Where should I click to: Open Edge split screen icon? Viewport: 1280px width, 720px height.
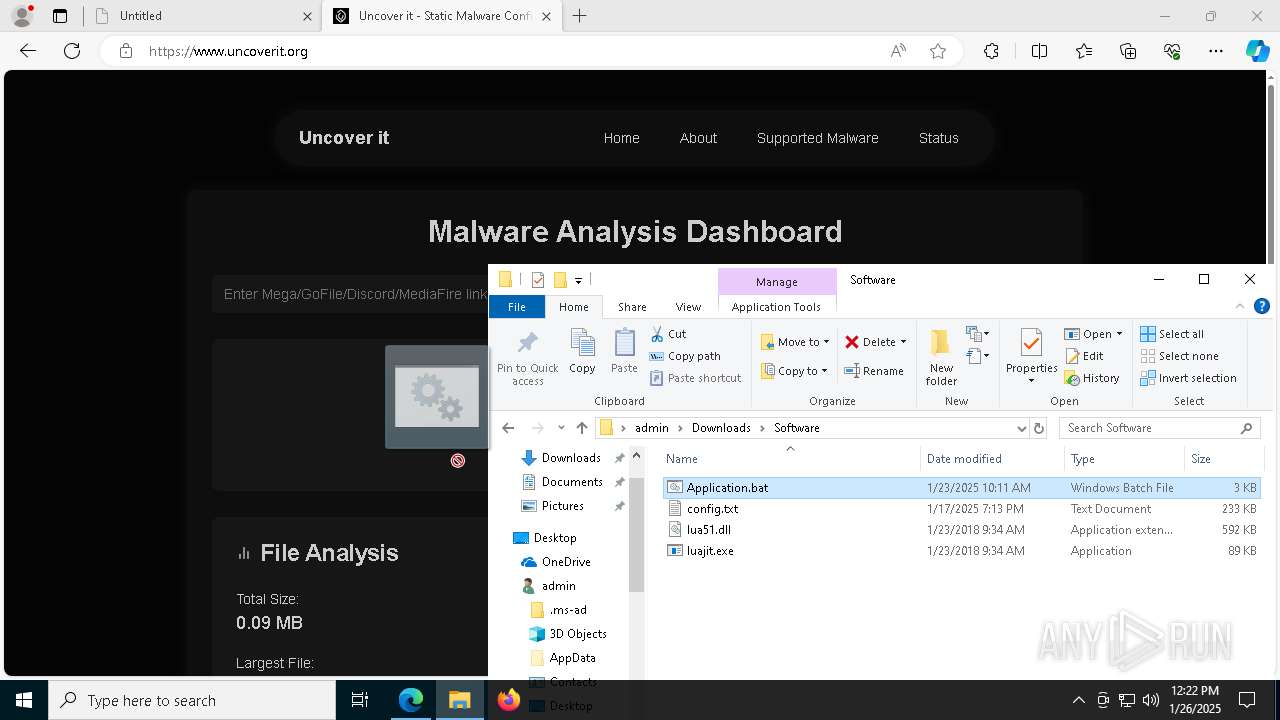pyautogui.click(x=1039, y=51)
